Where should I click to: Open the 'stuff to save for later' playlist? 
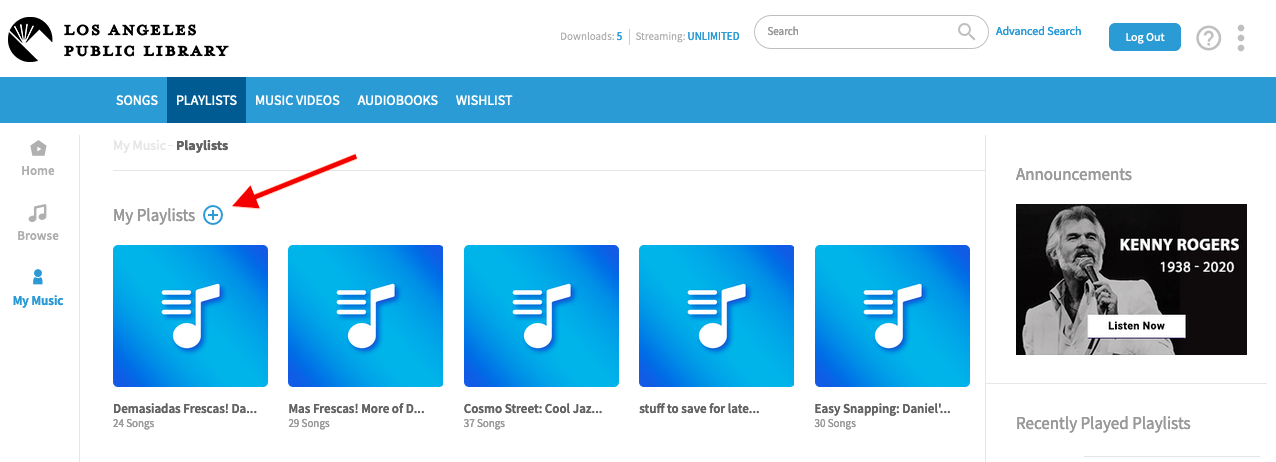click(x=716, y=316)
